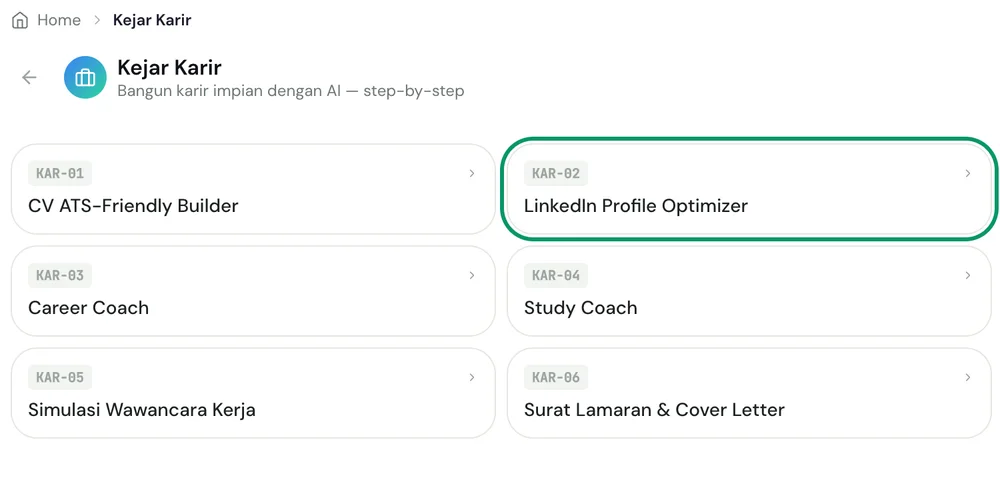Image resolution: width=1000 pixels, height=500 pixels.
Task: Click the subtitle 'Bangun karir impian dengan AI'
Action: [230, 91]
